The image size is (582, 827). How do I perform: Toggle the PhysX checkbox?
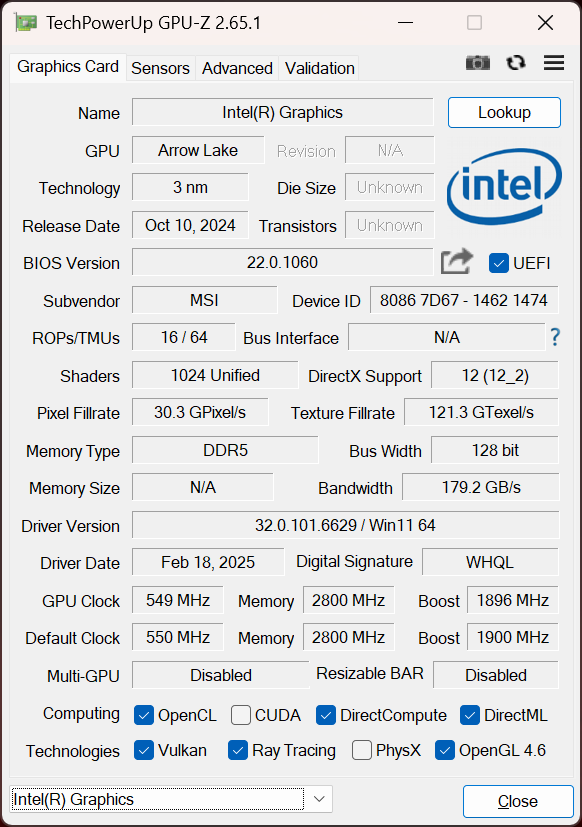361,750
